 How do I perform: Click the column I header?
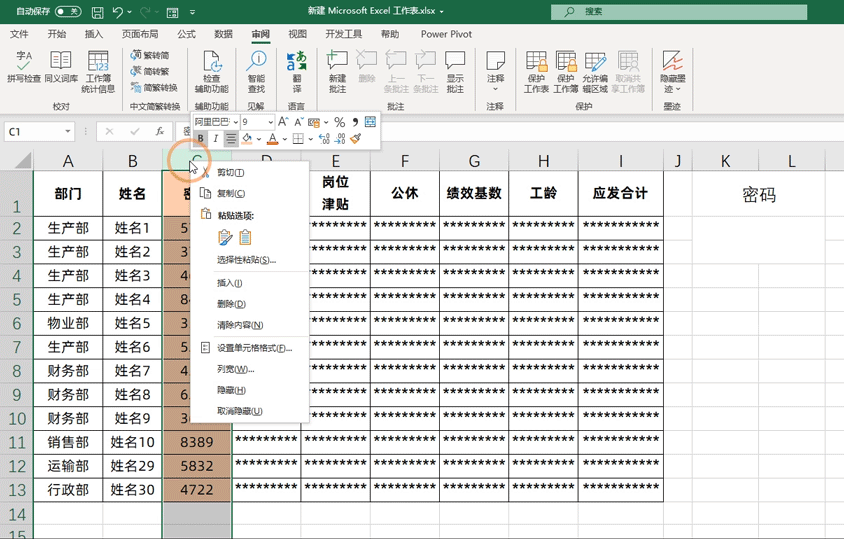click(620, 161)
